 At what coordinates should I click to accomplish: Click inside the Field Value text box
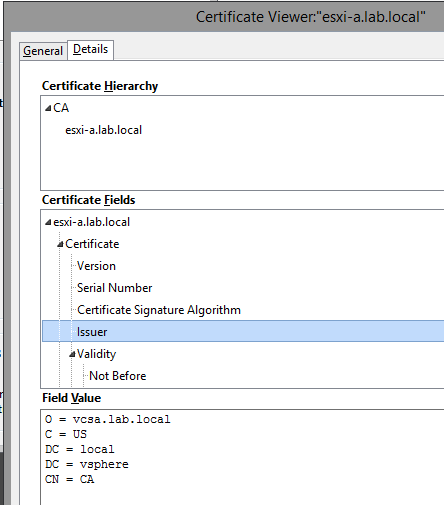(x=242, y=457)
